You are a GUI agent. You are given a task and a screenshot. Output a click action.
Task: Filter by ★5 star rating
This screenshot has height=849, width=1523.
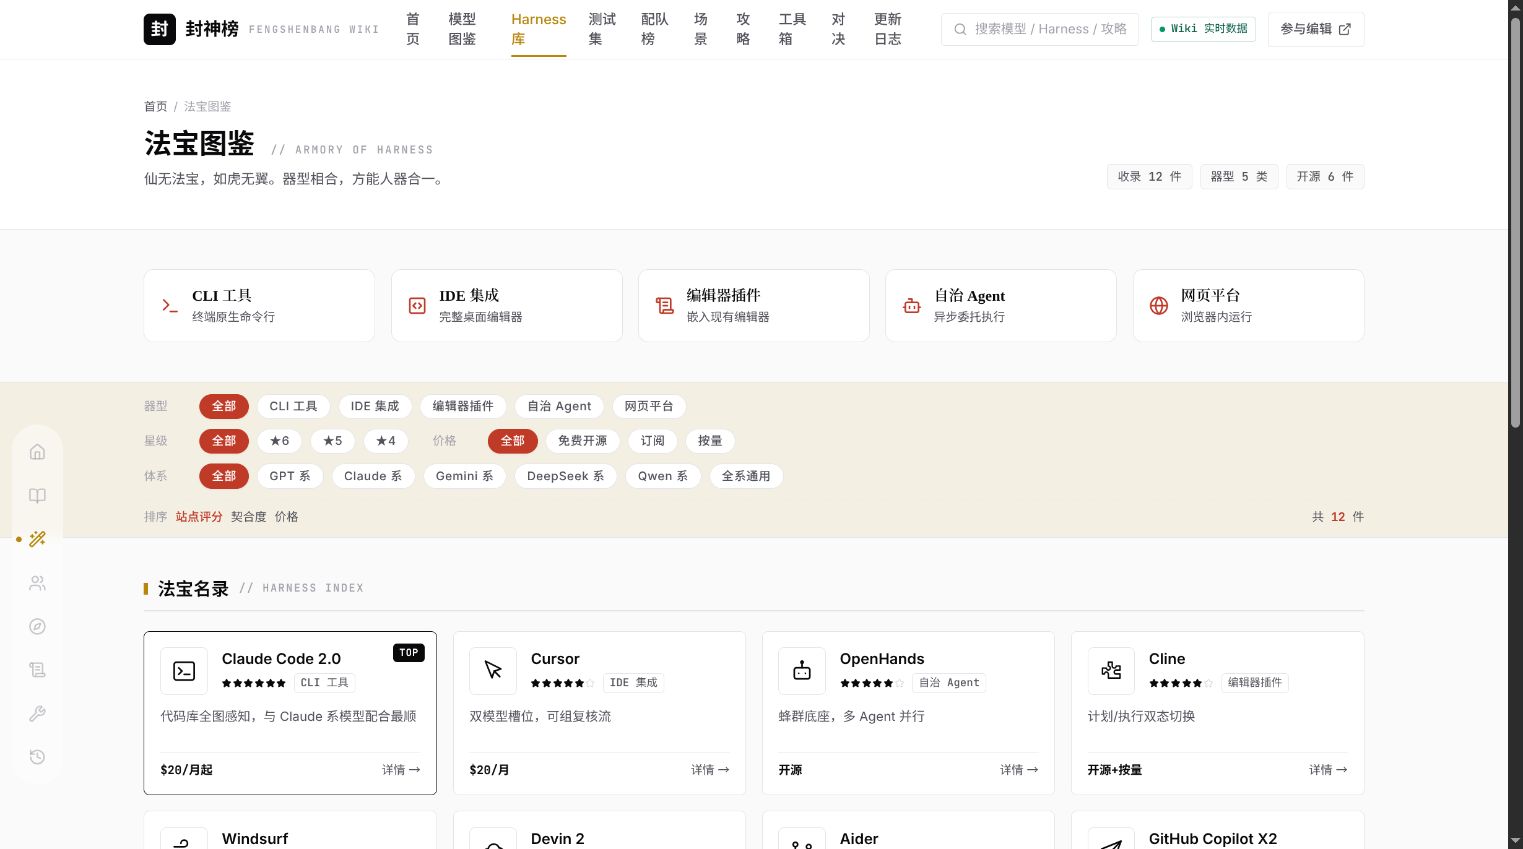(333, 441)
